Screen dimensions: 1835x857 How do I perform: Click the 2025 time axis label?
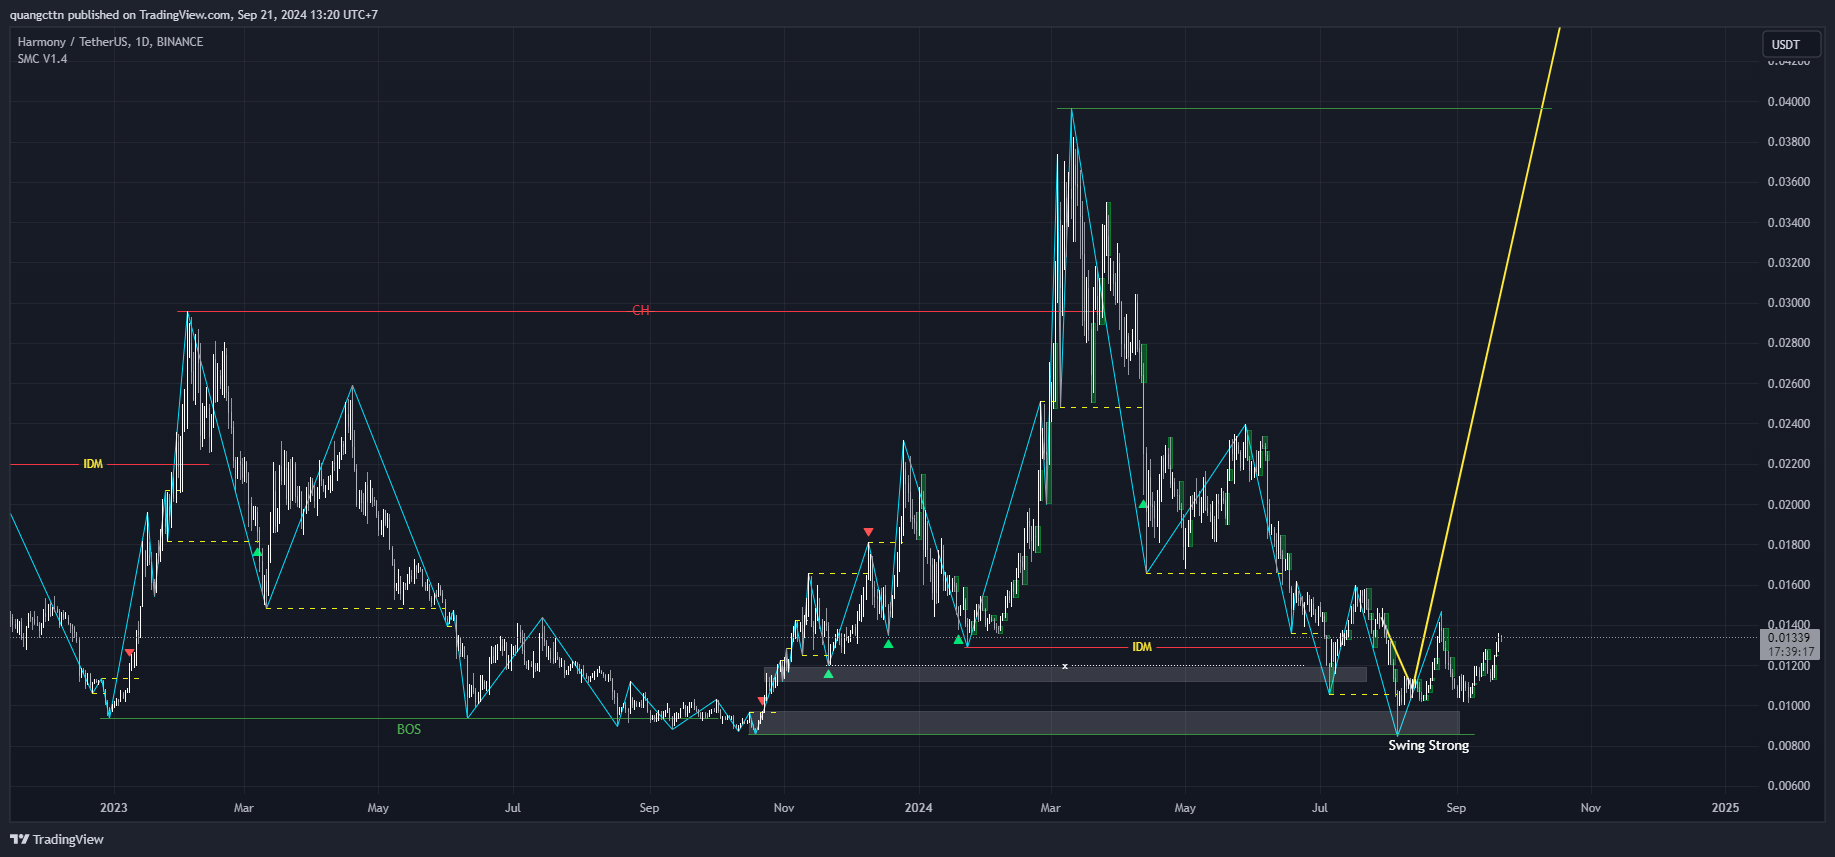[1725, 808]
